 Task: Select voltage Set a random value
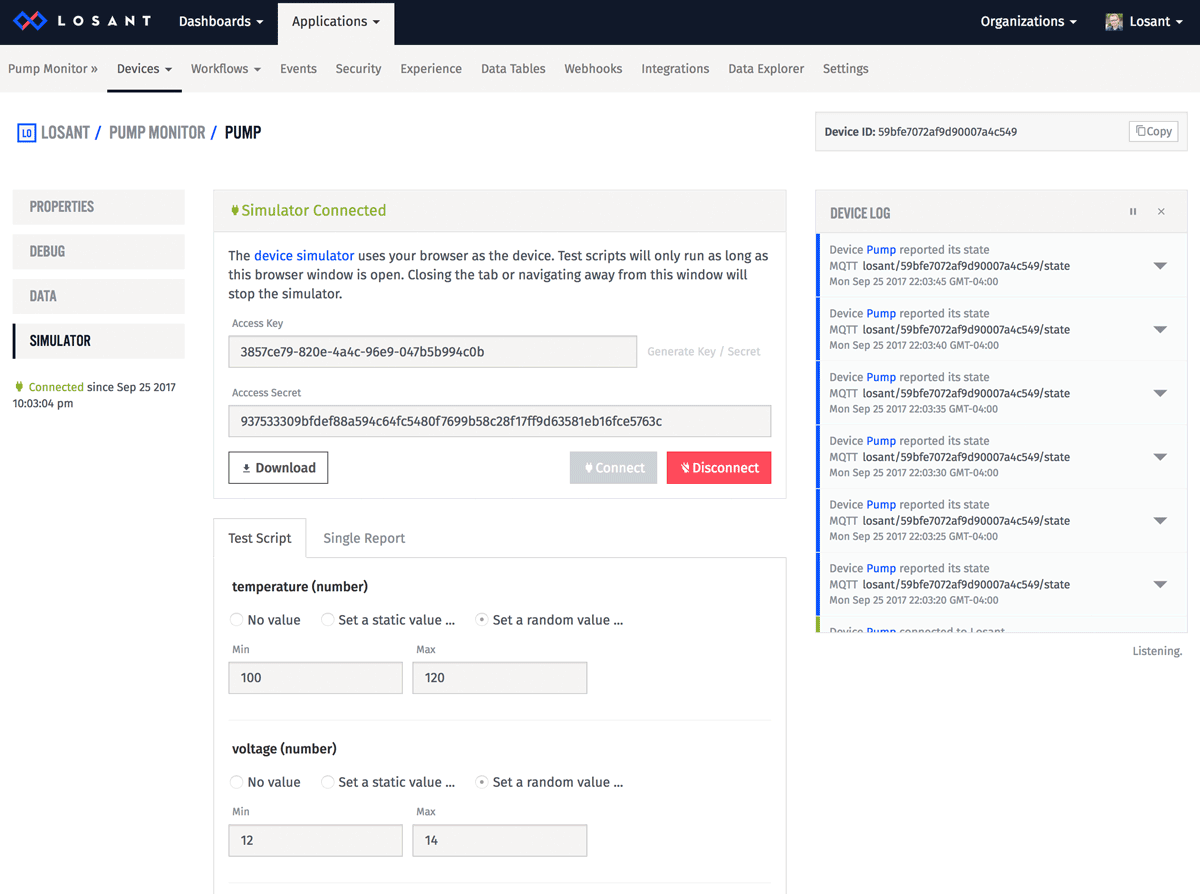pos(482,782)
